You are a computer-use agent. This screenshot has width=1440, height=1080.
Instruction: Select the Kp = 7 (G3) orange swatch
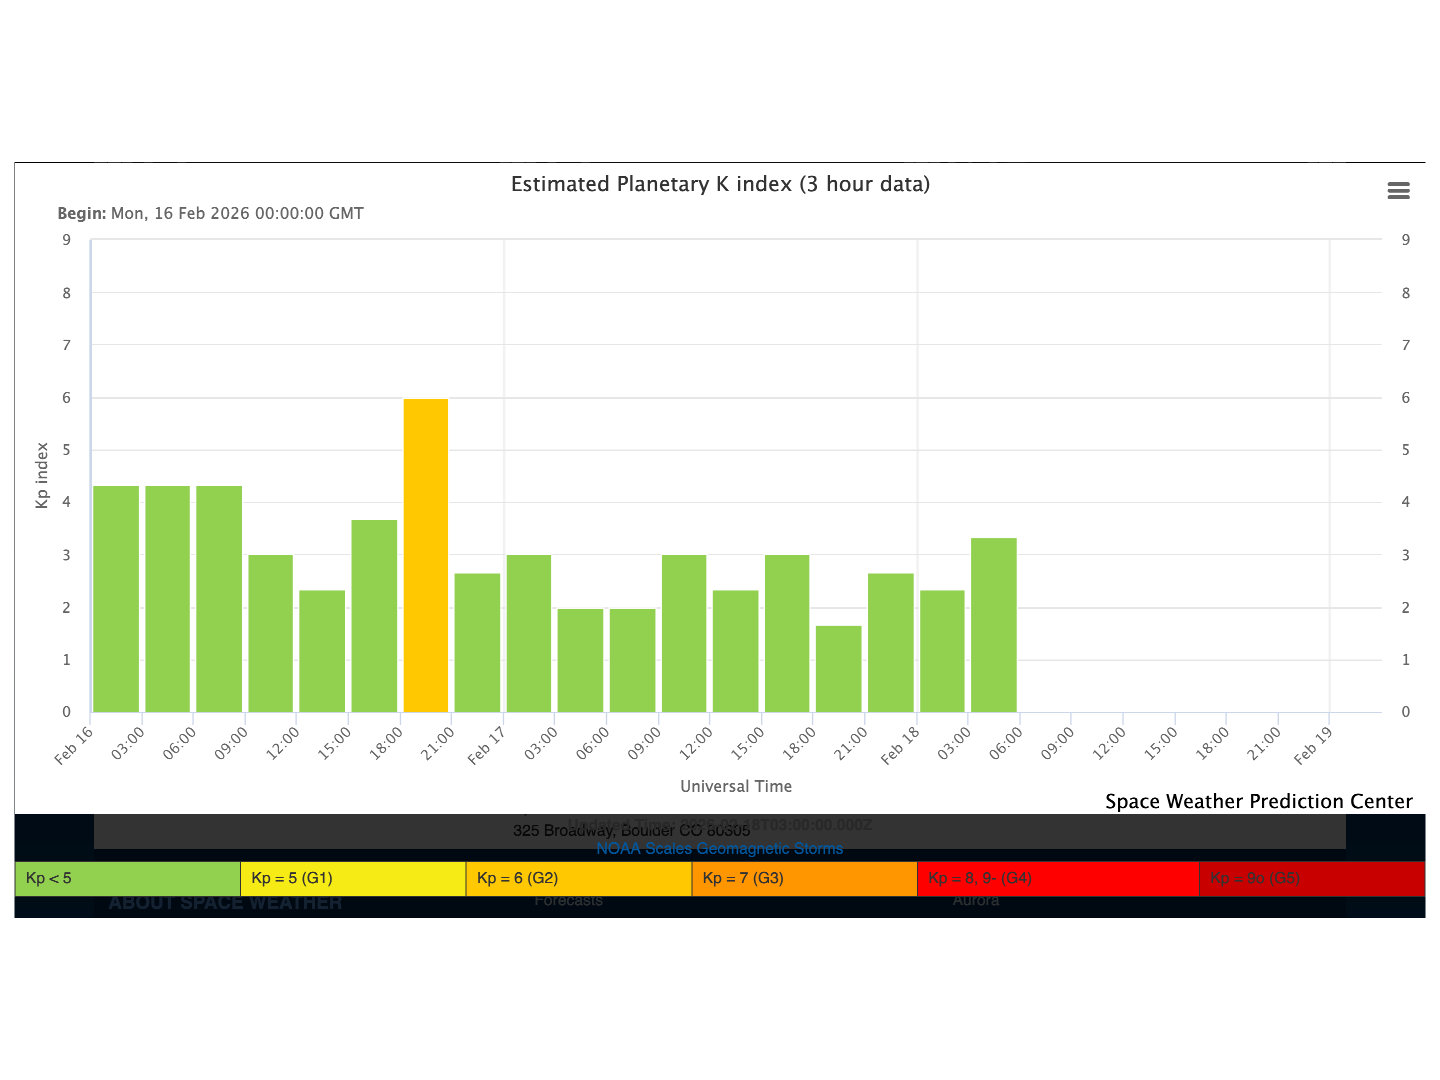[x=804, y=878]
